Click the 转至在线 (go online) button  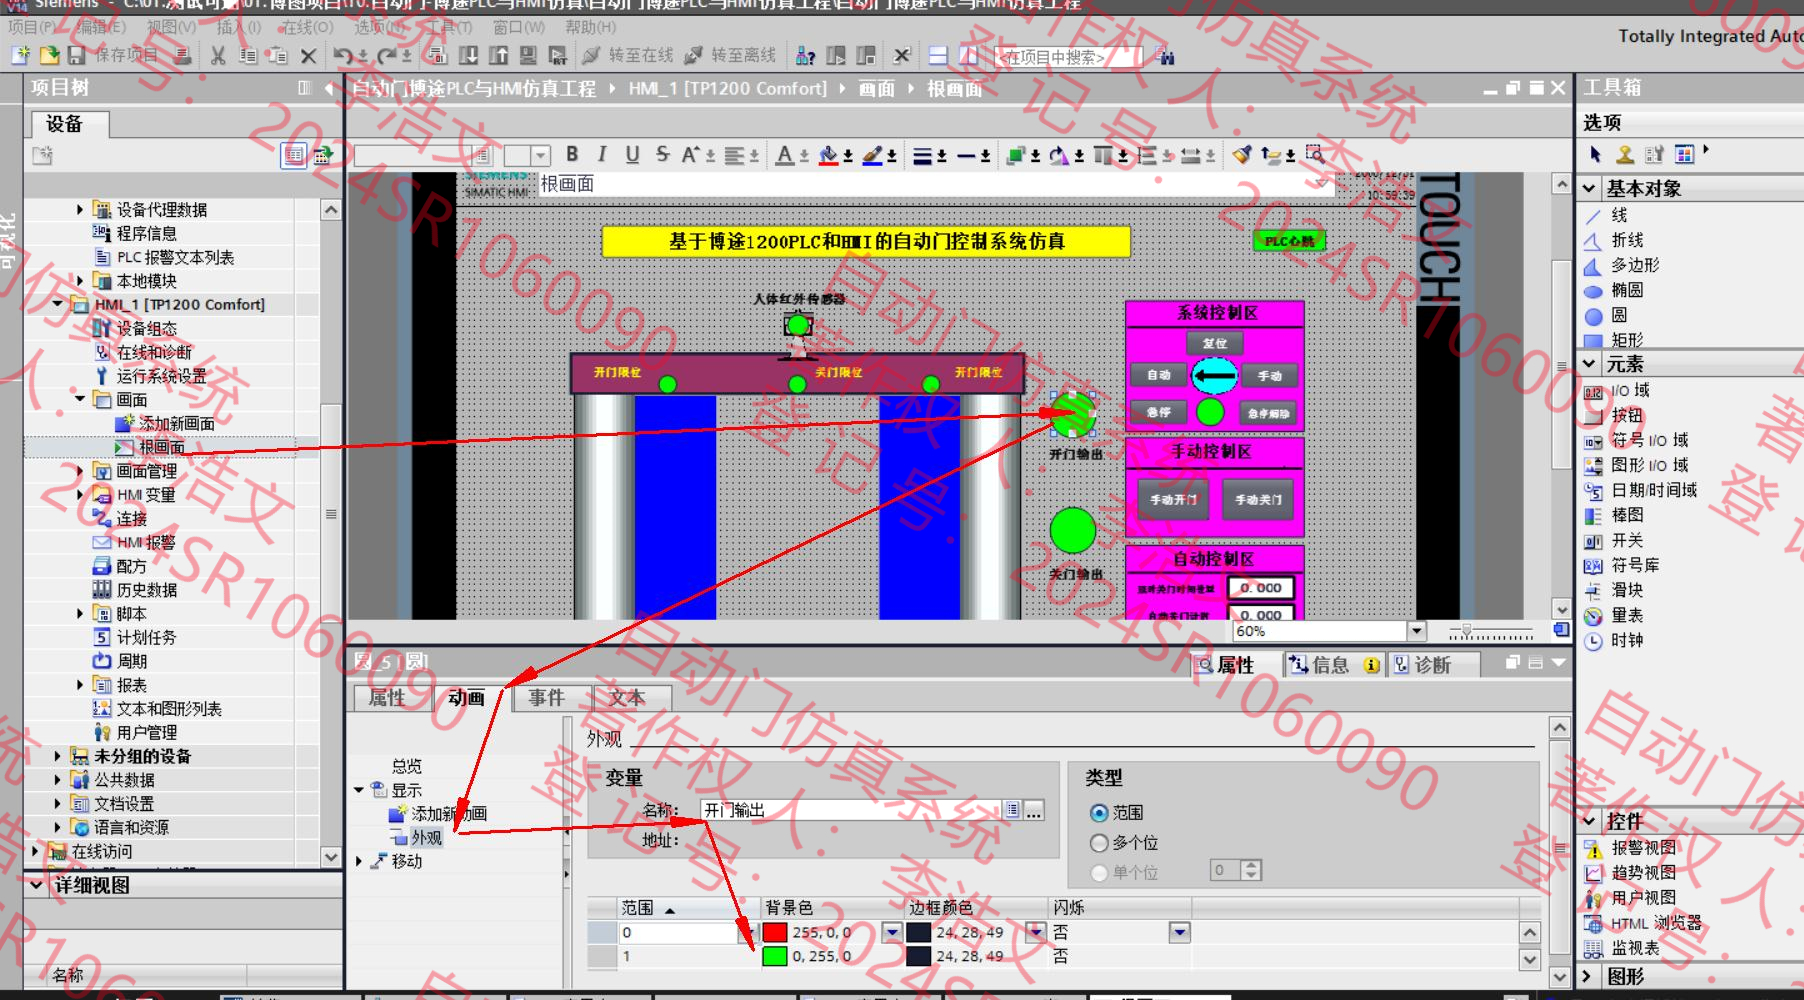tap(629, 56)
